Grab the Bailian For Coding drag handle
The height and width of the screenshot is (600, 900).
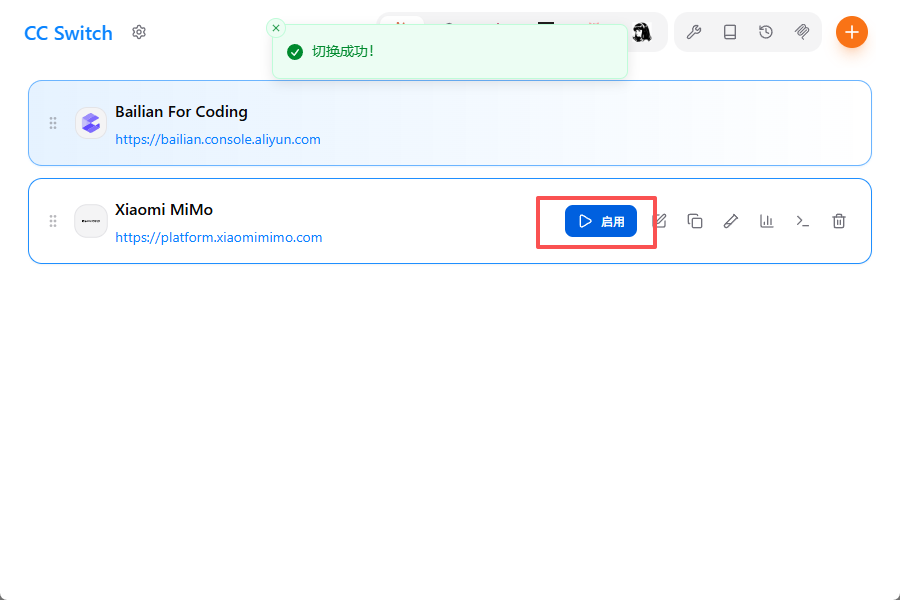(x=53, y=123)
